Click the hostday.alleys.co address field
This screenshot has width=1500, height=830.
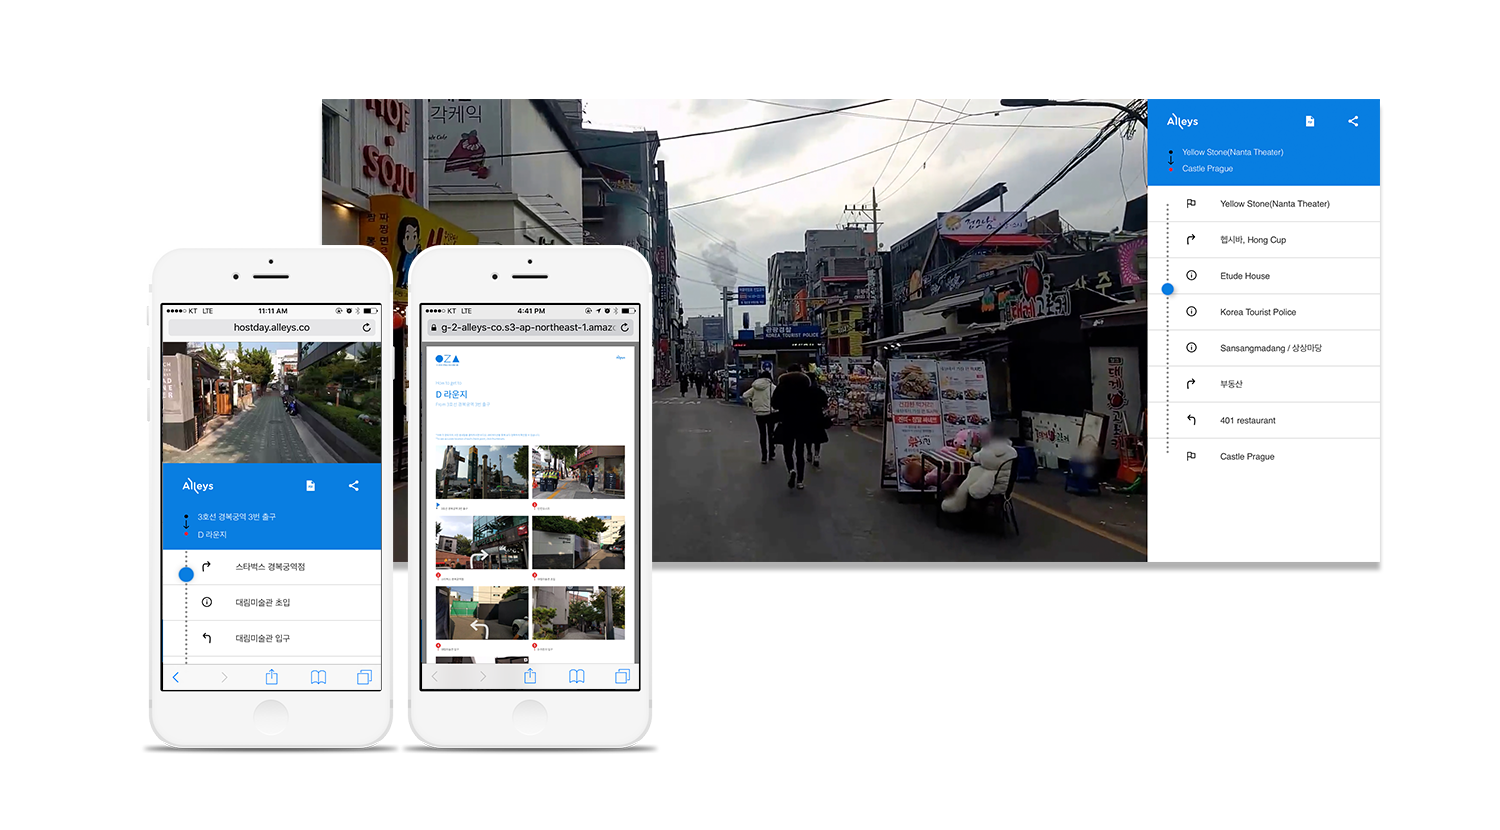(271, 327)
